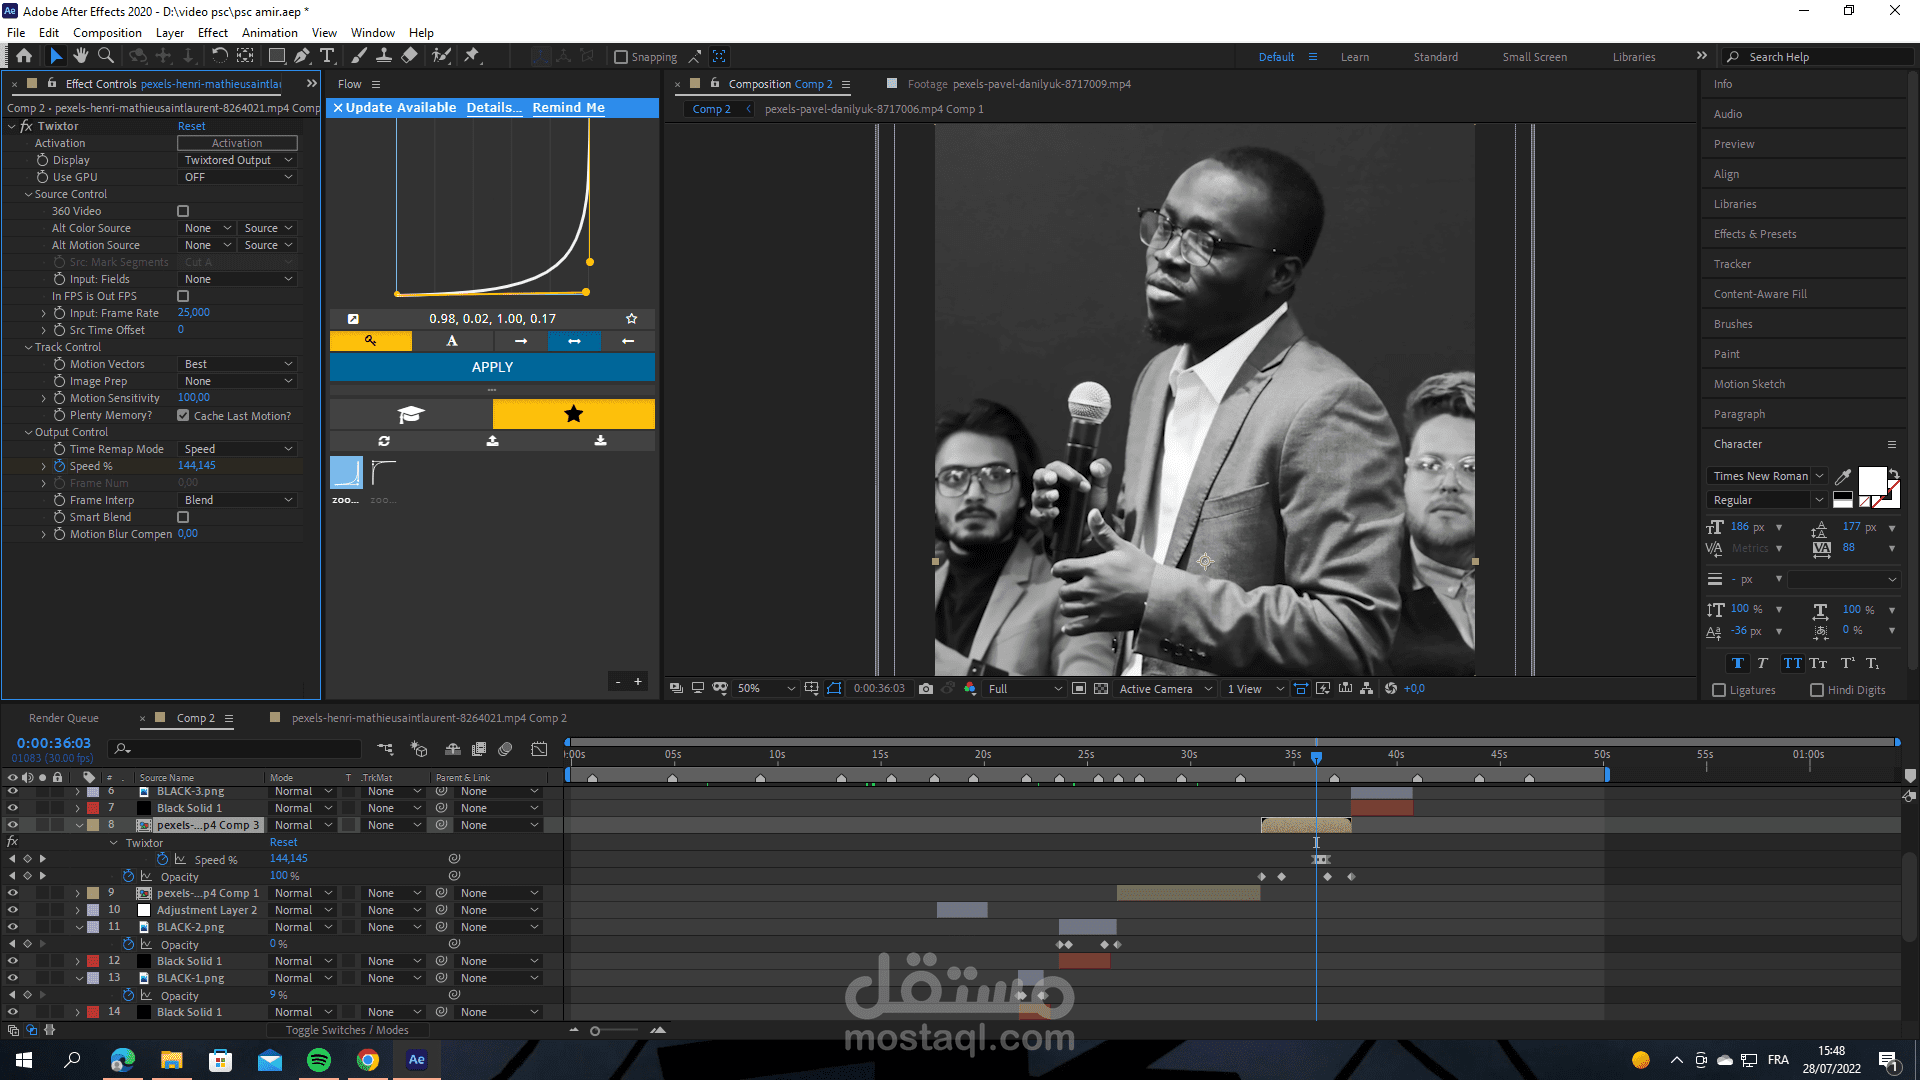
Task: Open the viewer resolution Full dropdown
Action: click(1024, 688)
